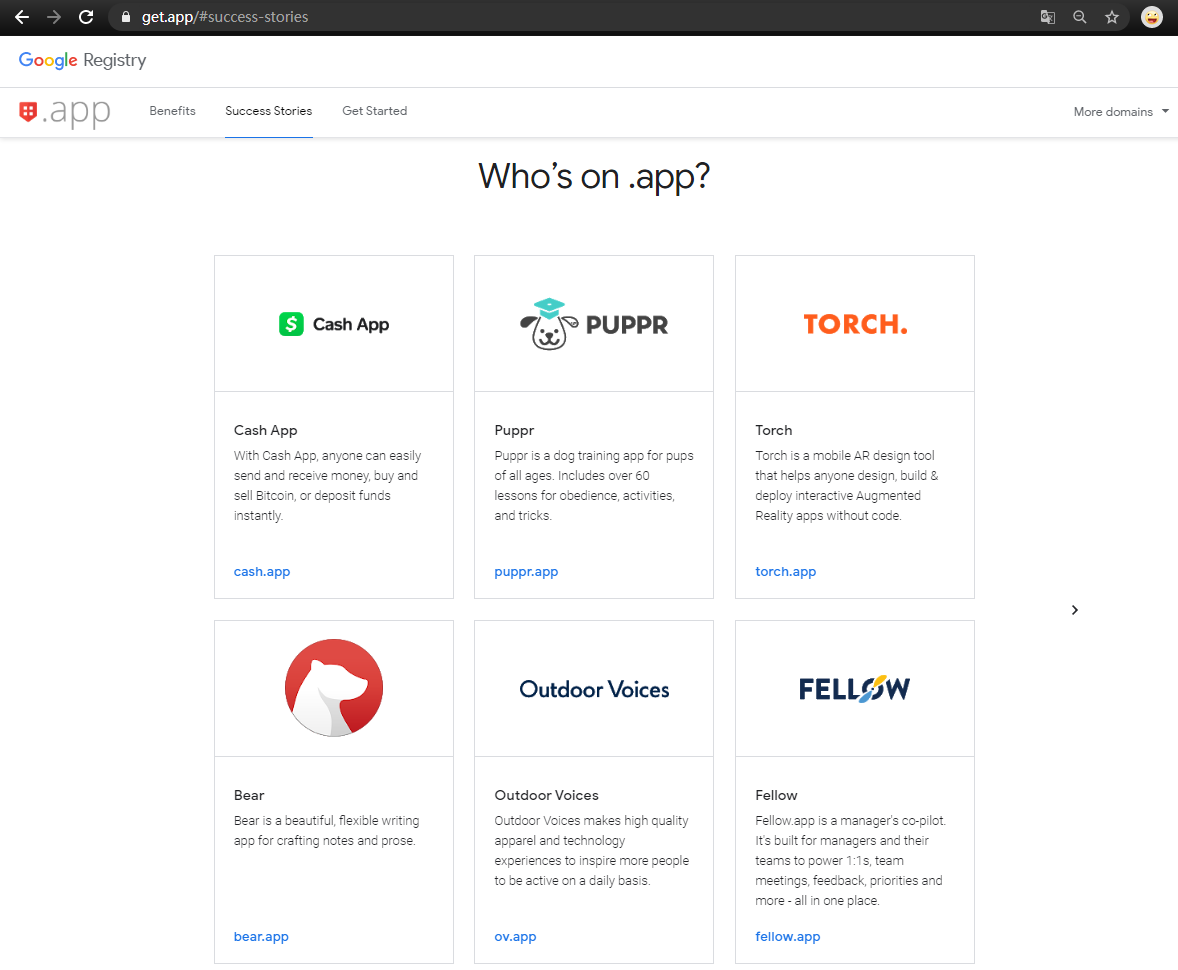Screen dimensions: 1178x970
Task: Click the Google Registry logo
Action: (83, 60)
